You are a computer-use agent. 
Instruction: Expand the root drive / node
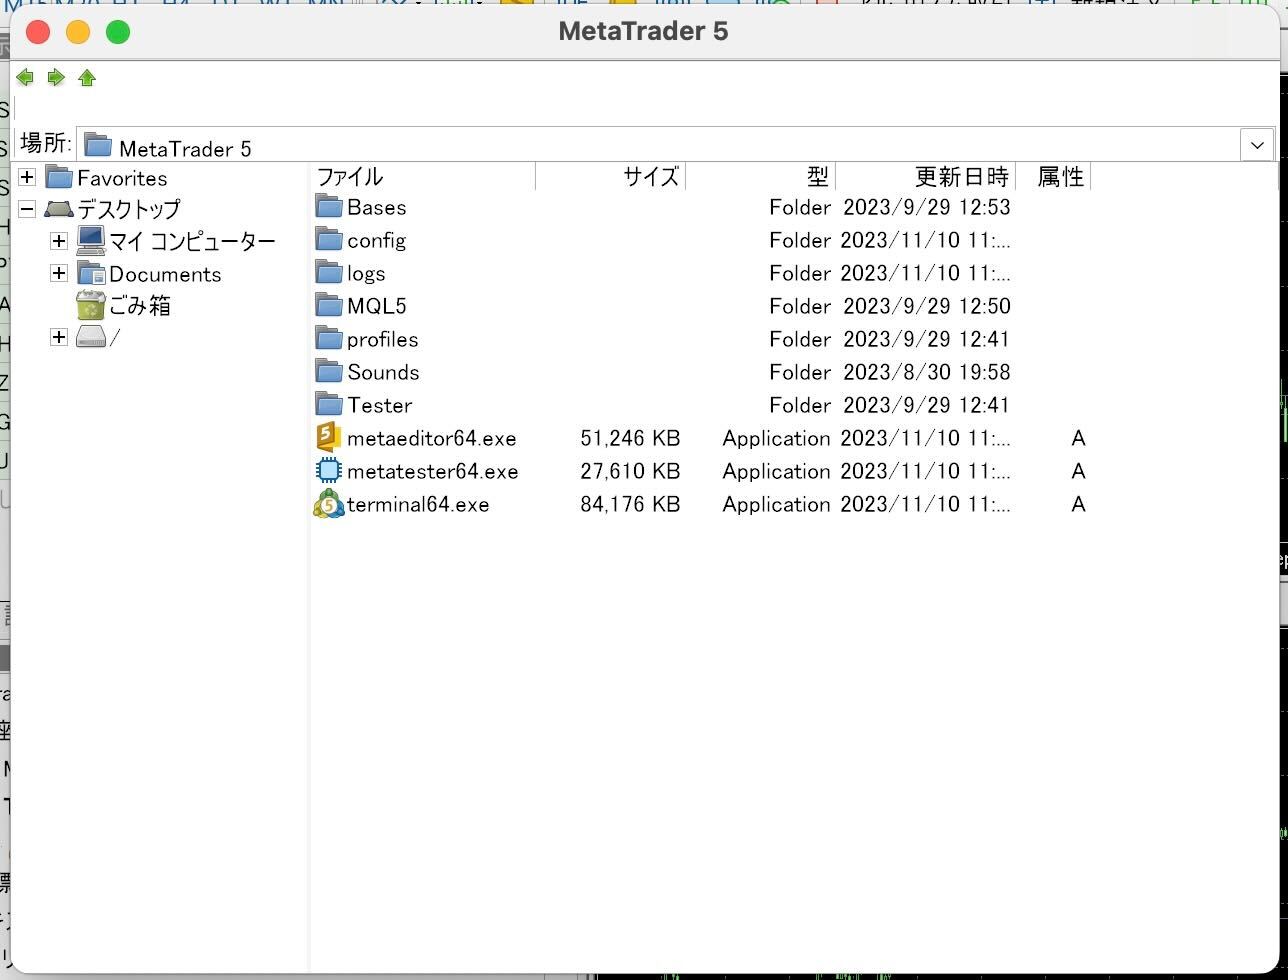pyautogui.click(x=59, y=337)
